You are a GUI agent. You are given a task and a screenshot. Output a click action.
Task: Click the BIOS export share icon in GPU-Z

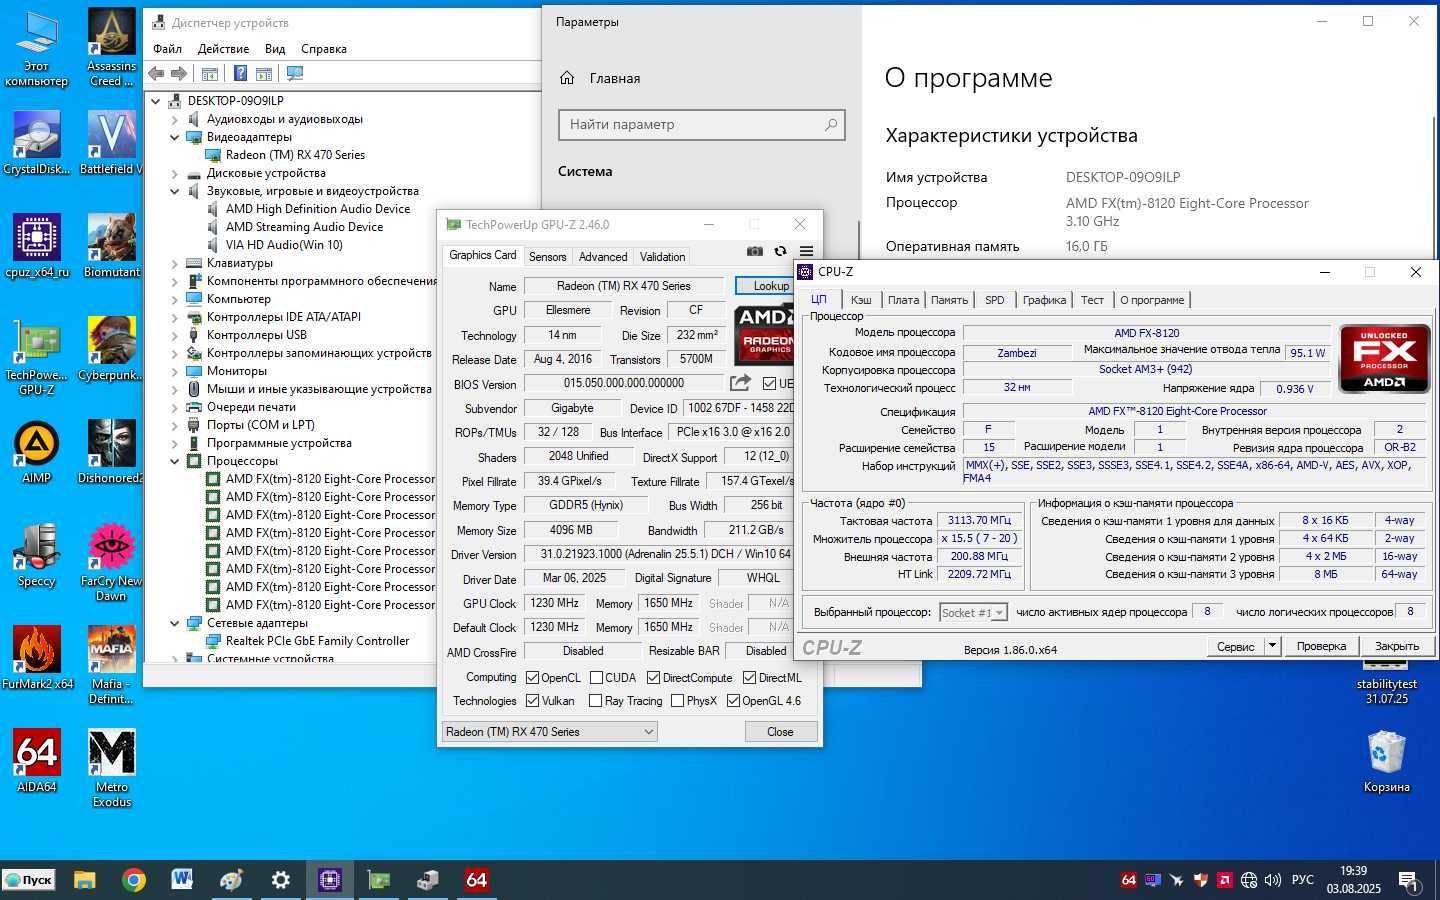tap(740, 383)
